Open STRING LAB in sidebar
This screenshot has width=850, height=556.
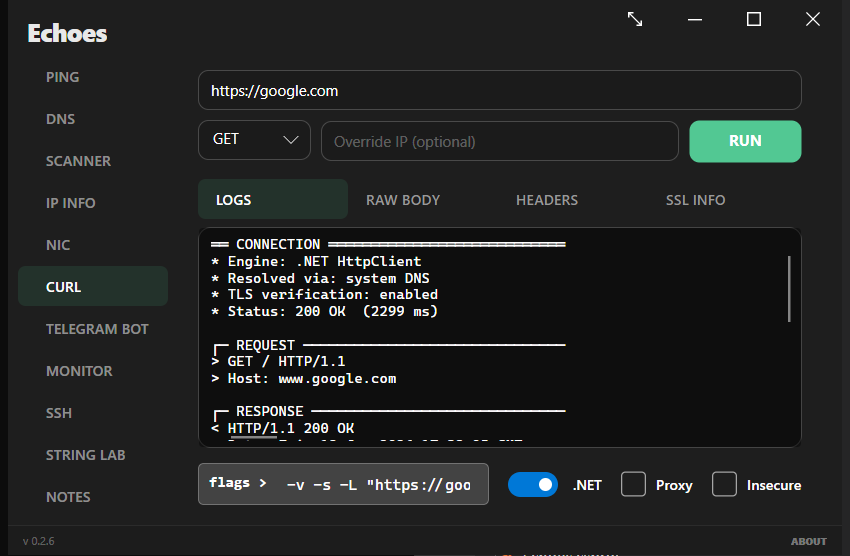pyautogui.click(x=85, y=455)
